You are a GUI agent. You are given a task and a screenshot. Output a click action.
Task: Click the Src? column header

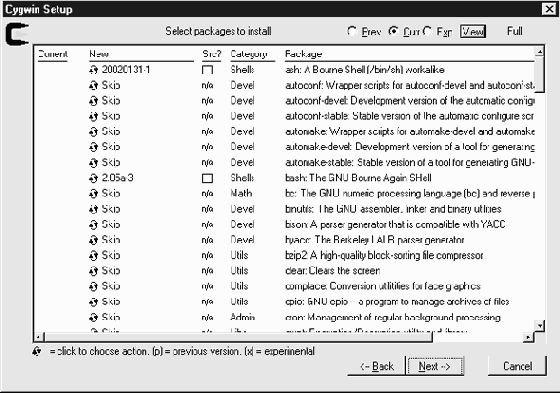tap(211, 54)
